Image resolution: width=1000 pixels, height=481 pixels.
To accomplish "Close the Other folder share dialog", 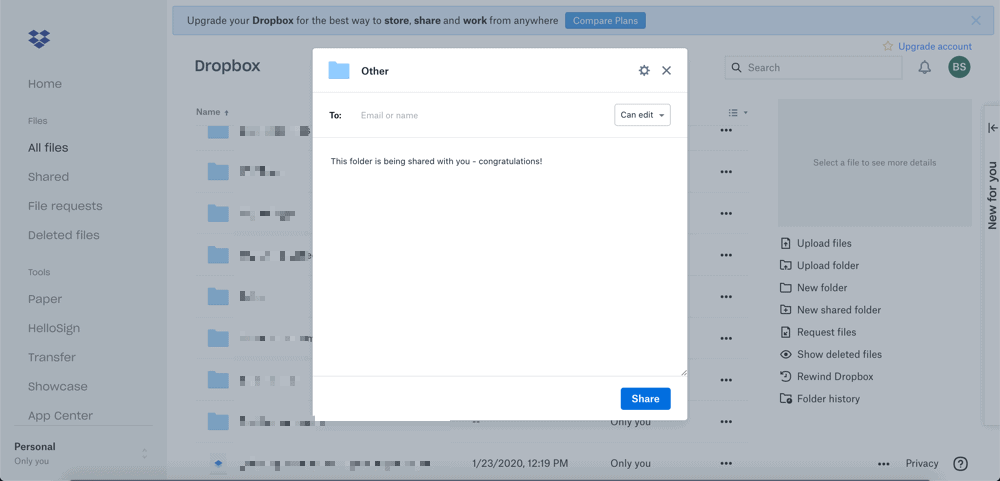I will [x=666, y=71].
